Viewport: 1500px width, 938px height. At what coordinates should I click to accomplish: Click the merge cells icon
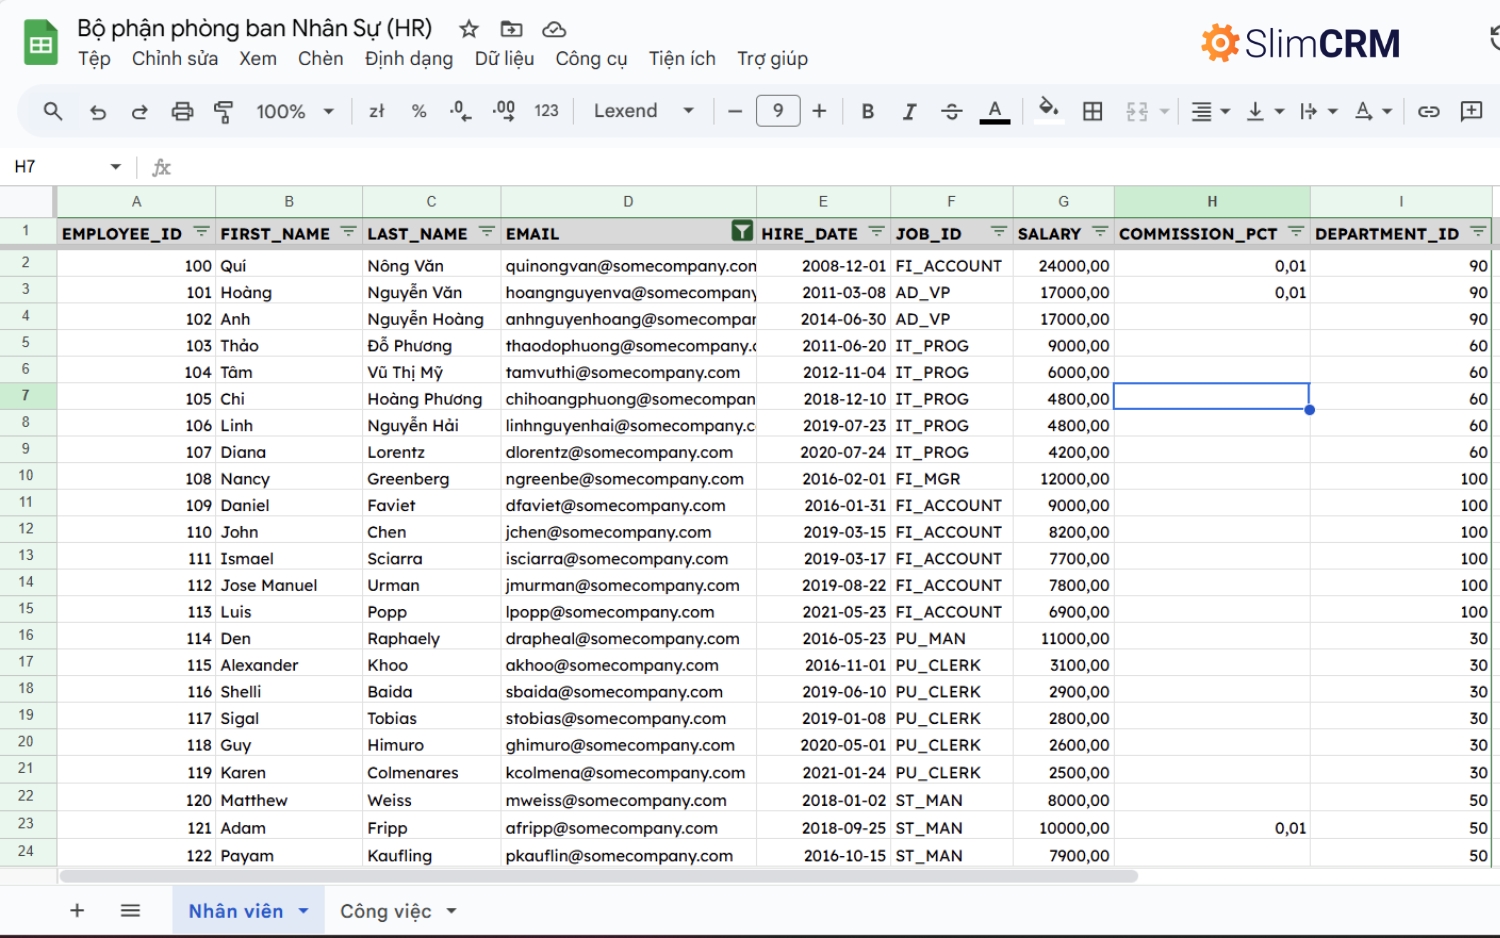pyautogui.click(x=1137, y=111)
